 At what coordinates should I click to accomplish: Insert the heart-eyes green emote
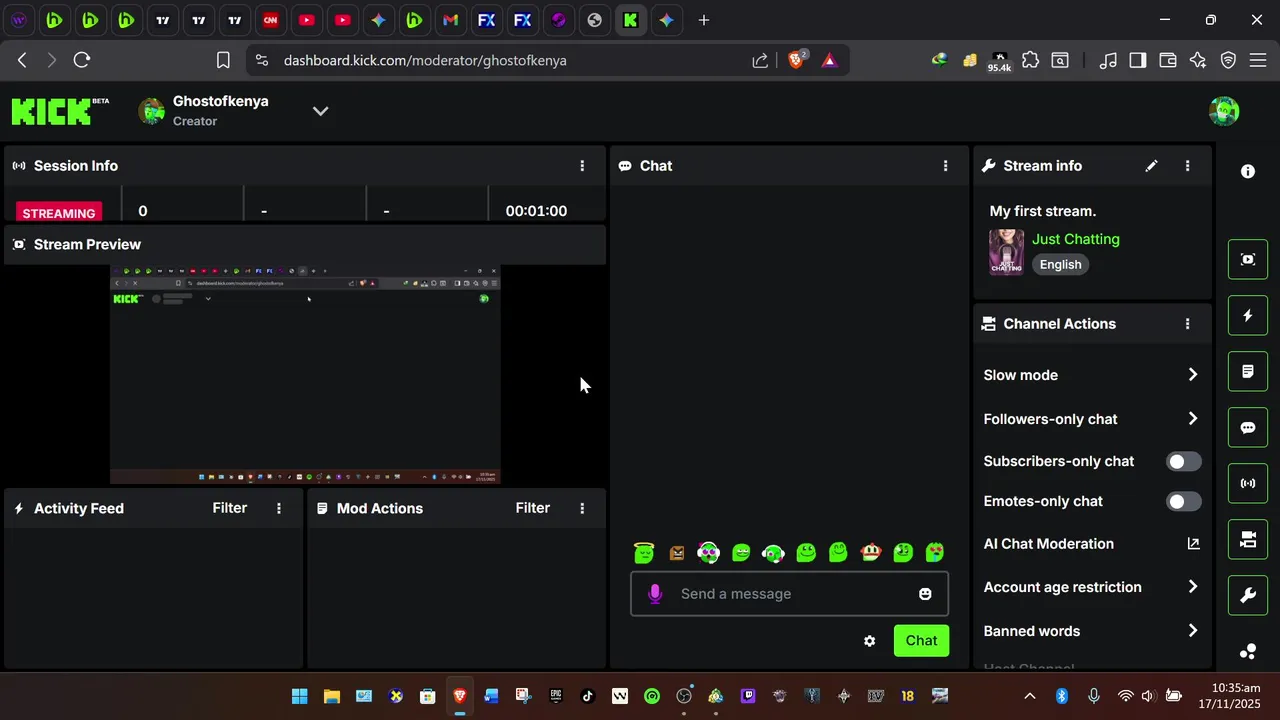pos(935,552)
